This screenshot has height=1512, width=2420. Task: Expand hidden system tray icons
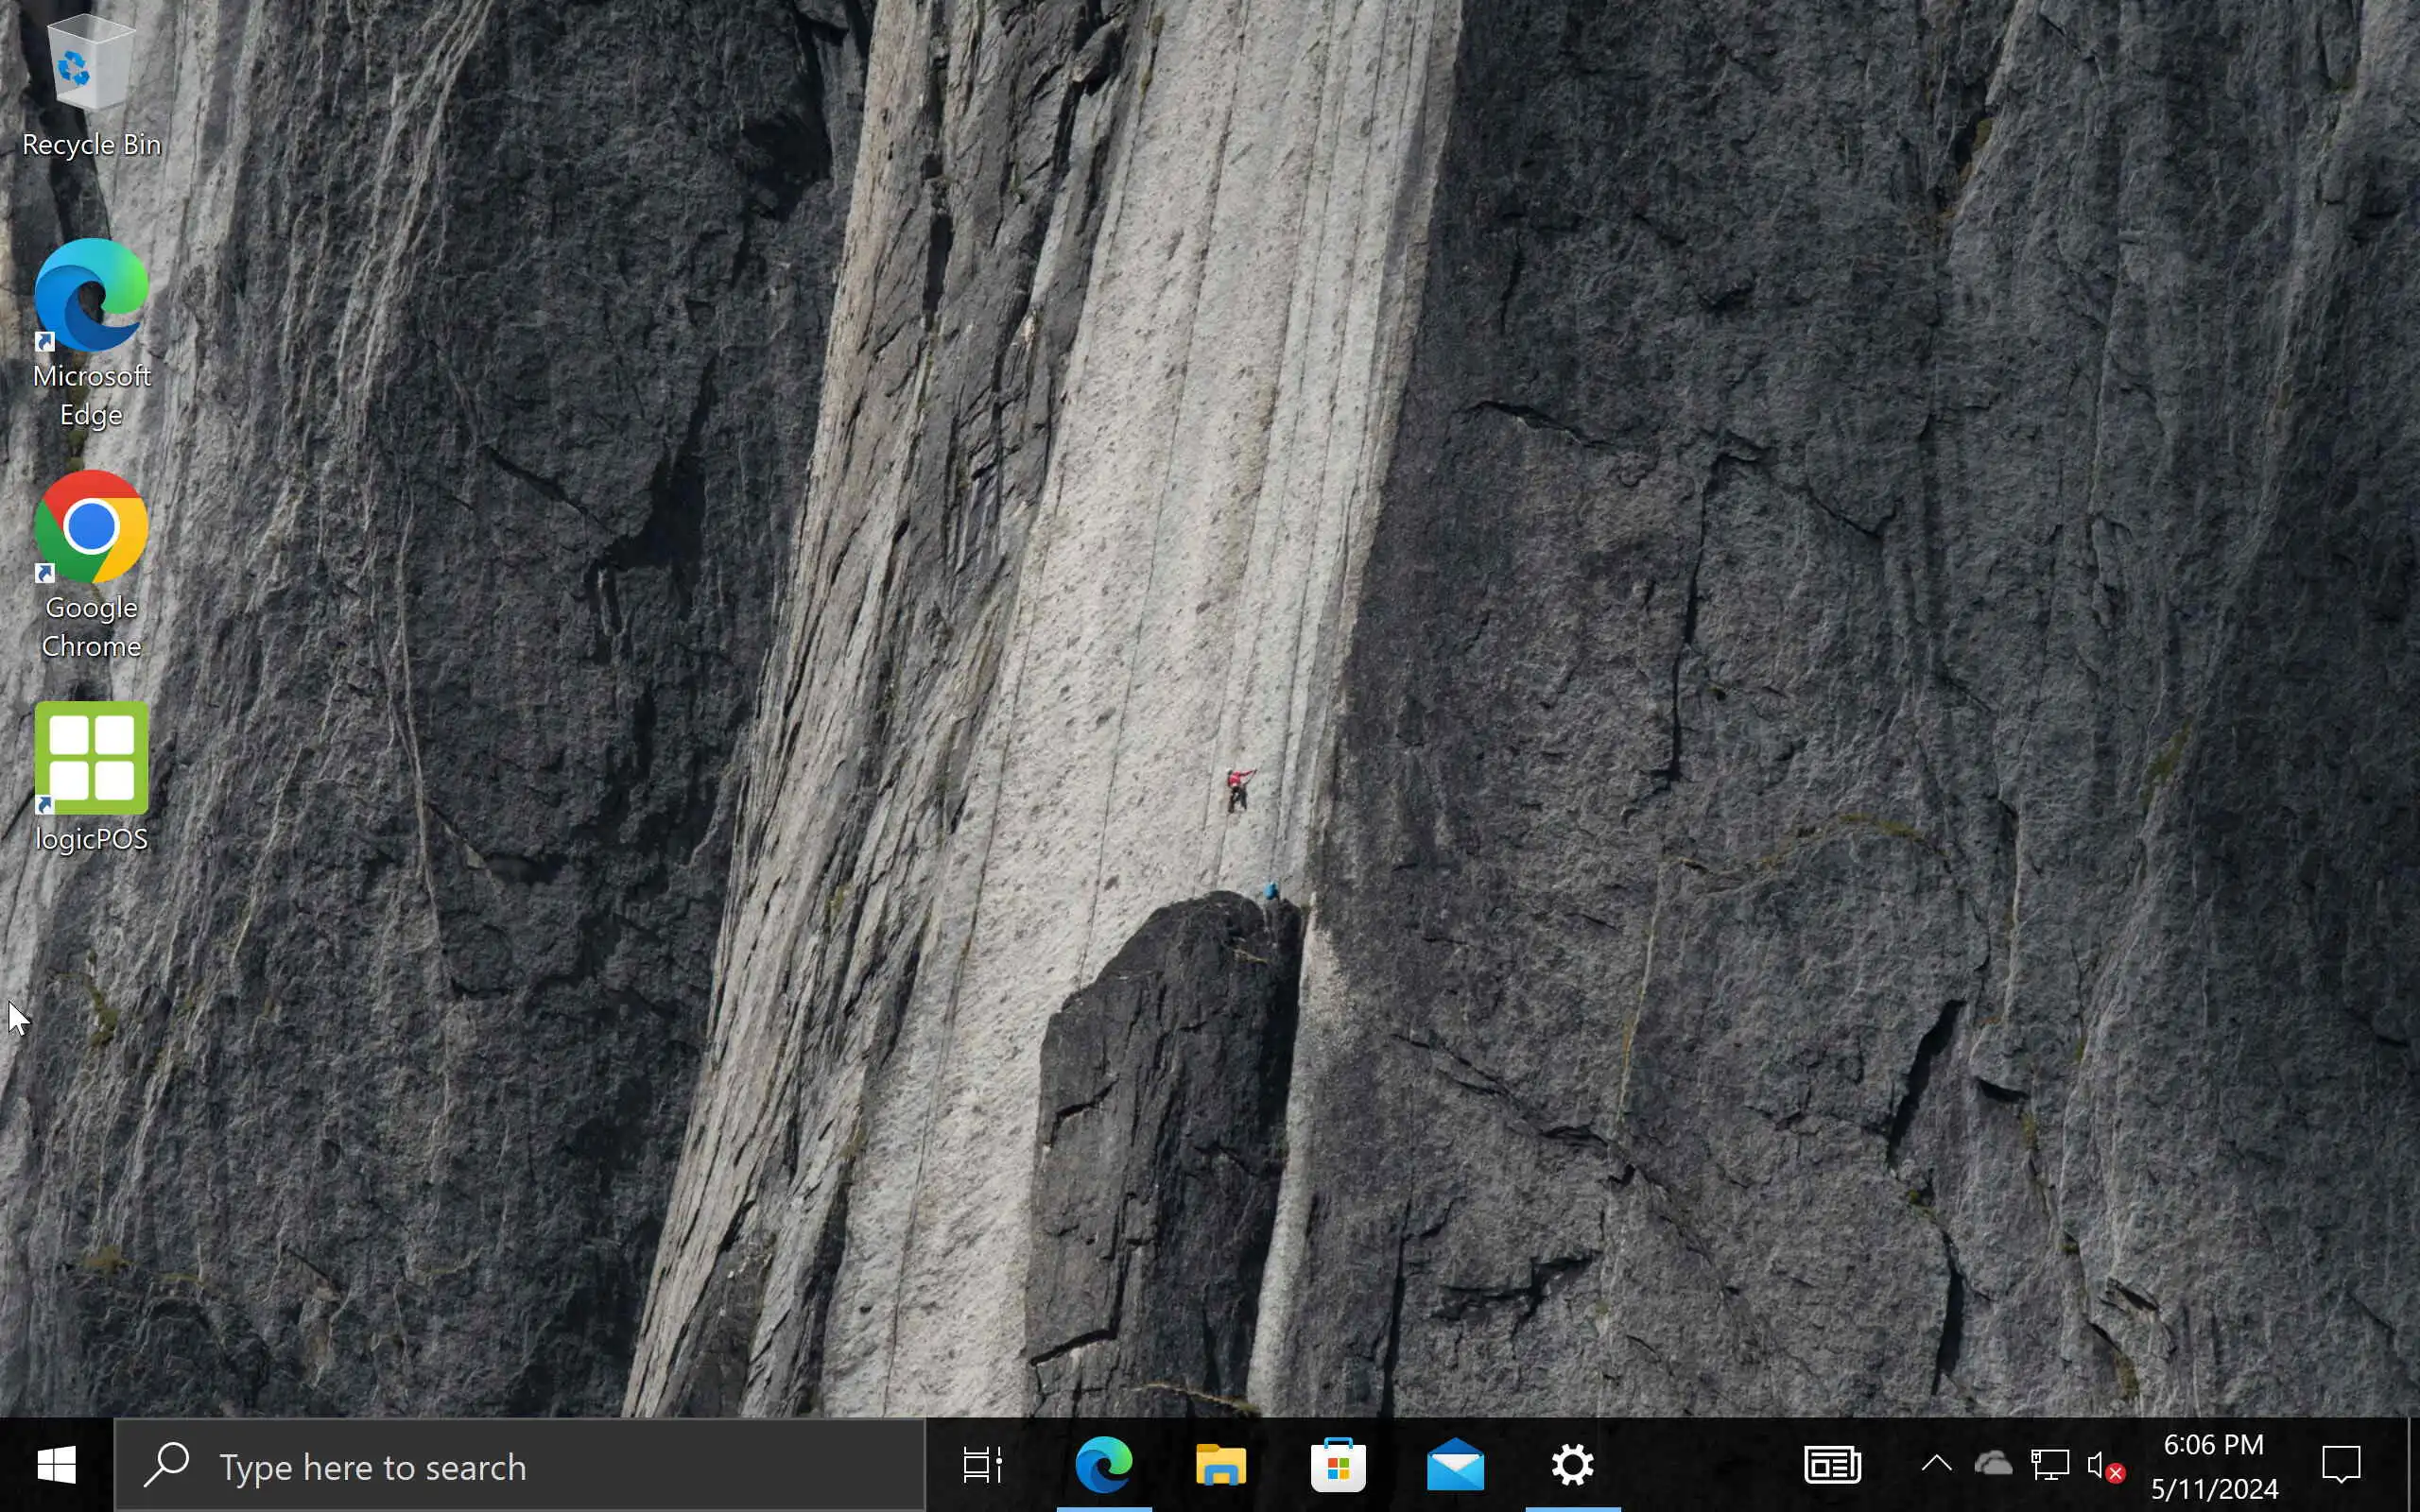[x=1936, y=1464]
